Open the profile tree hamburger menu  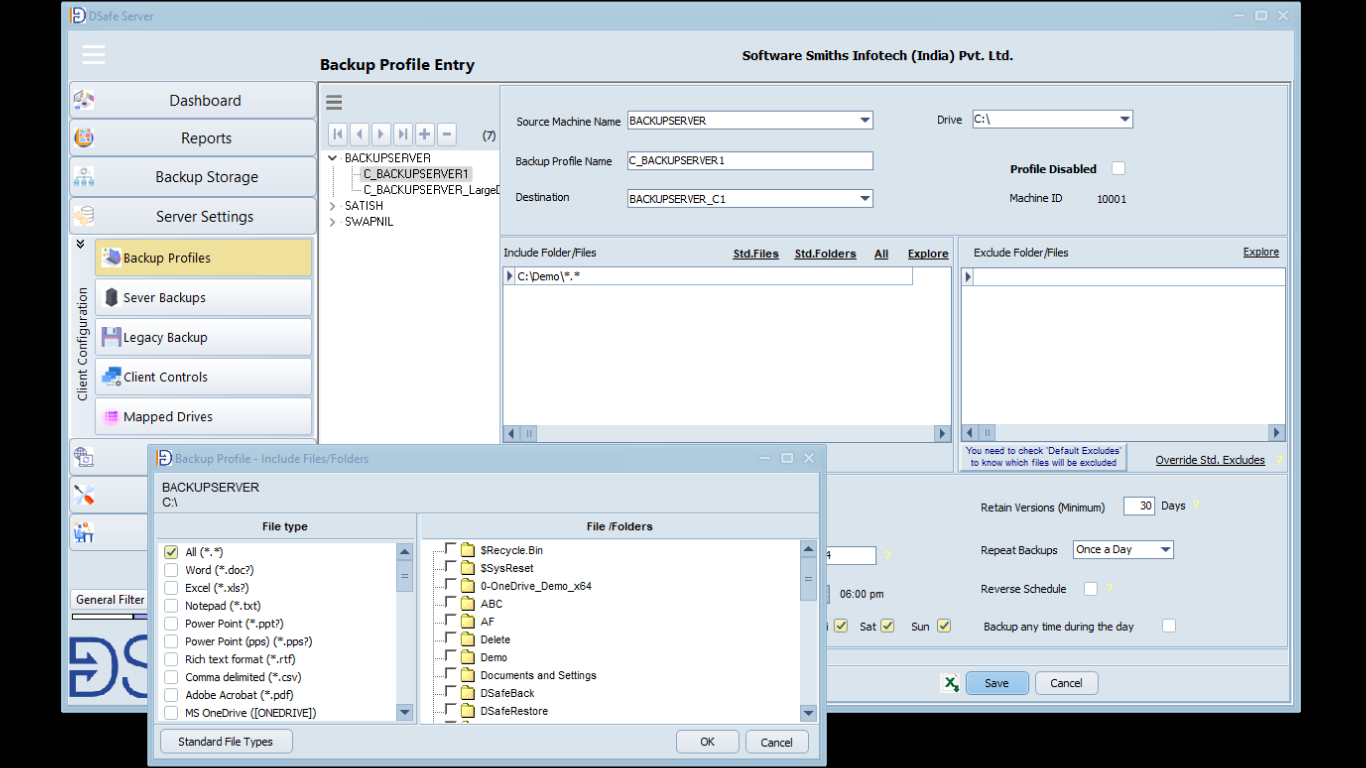tap(334, 102)
